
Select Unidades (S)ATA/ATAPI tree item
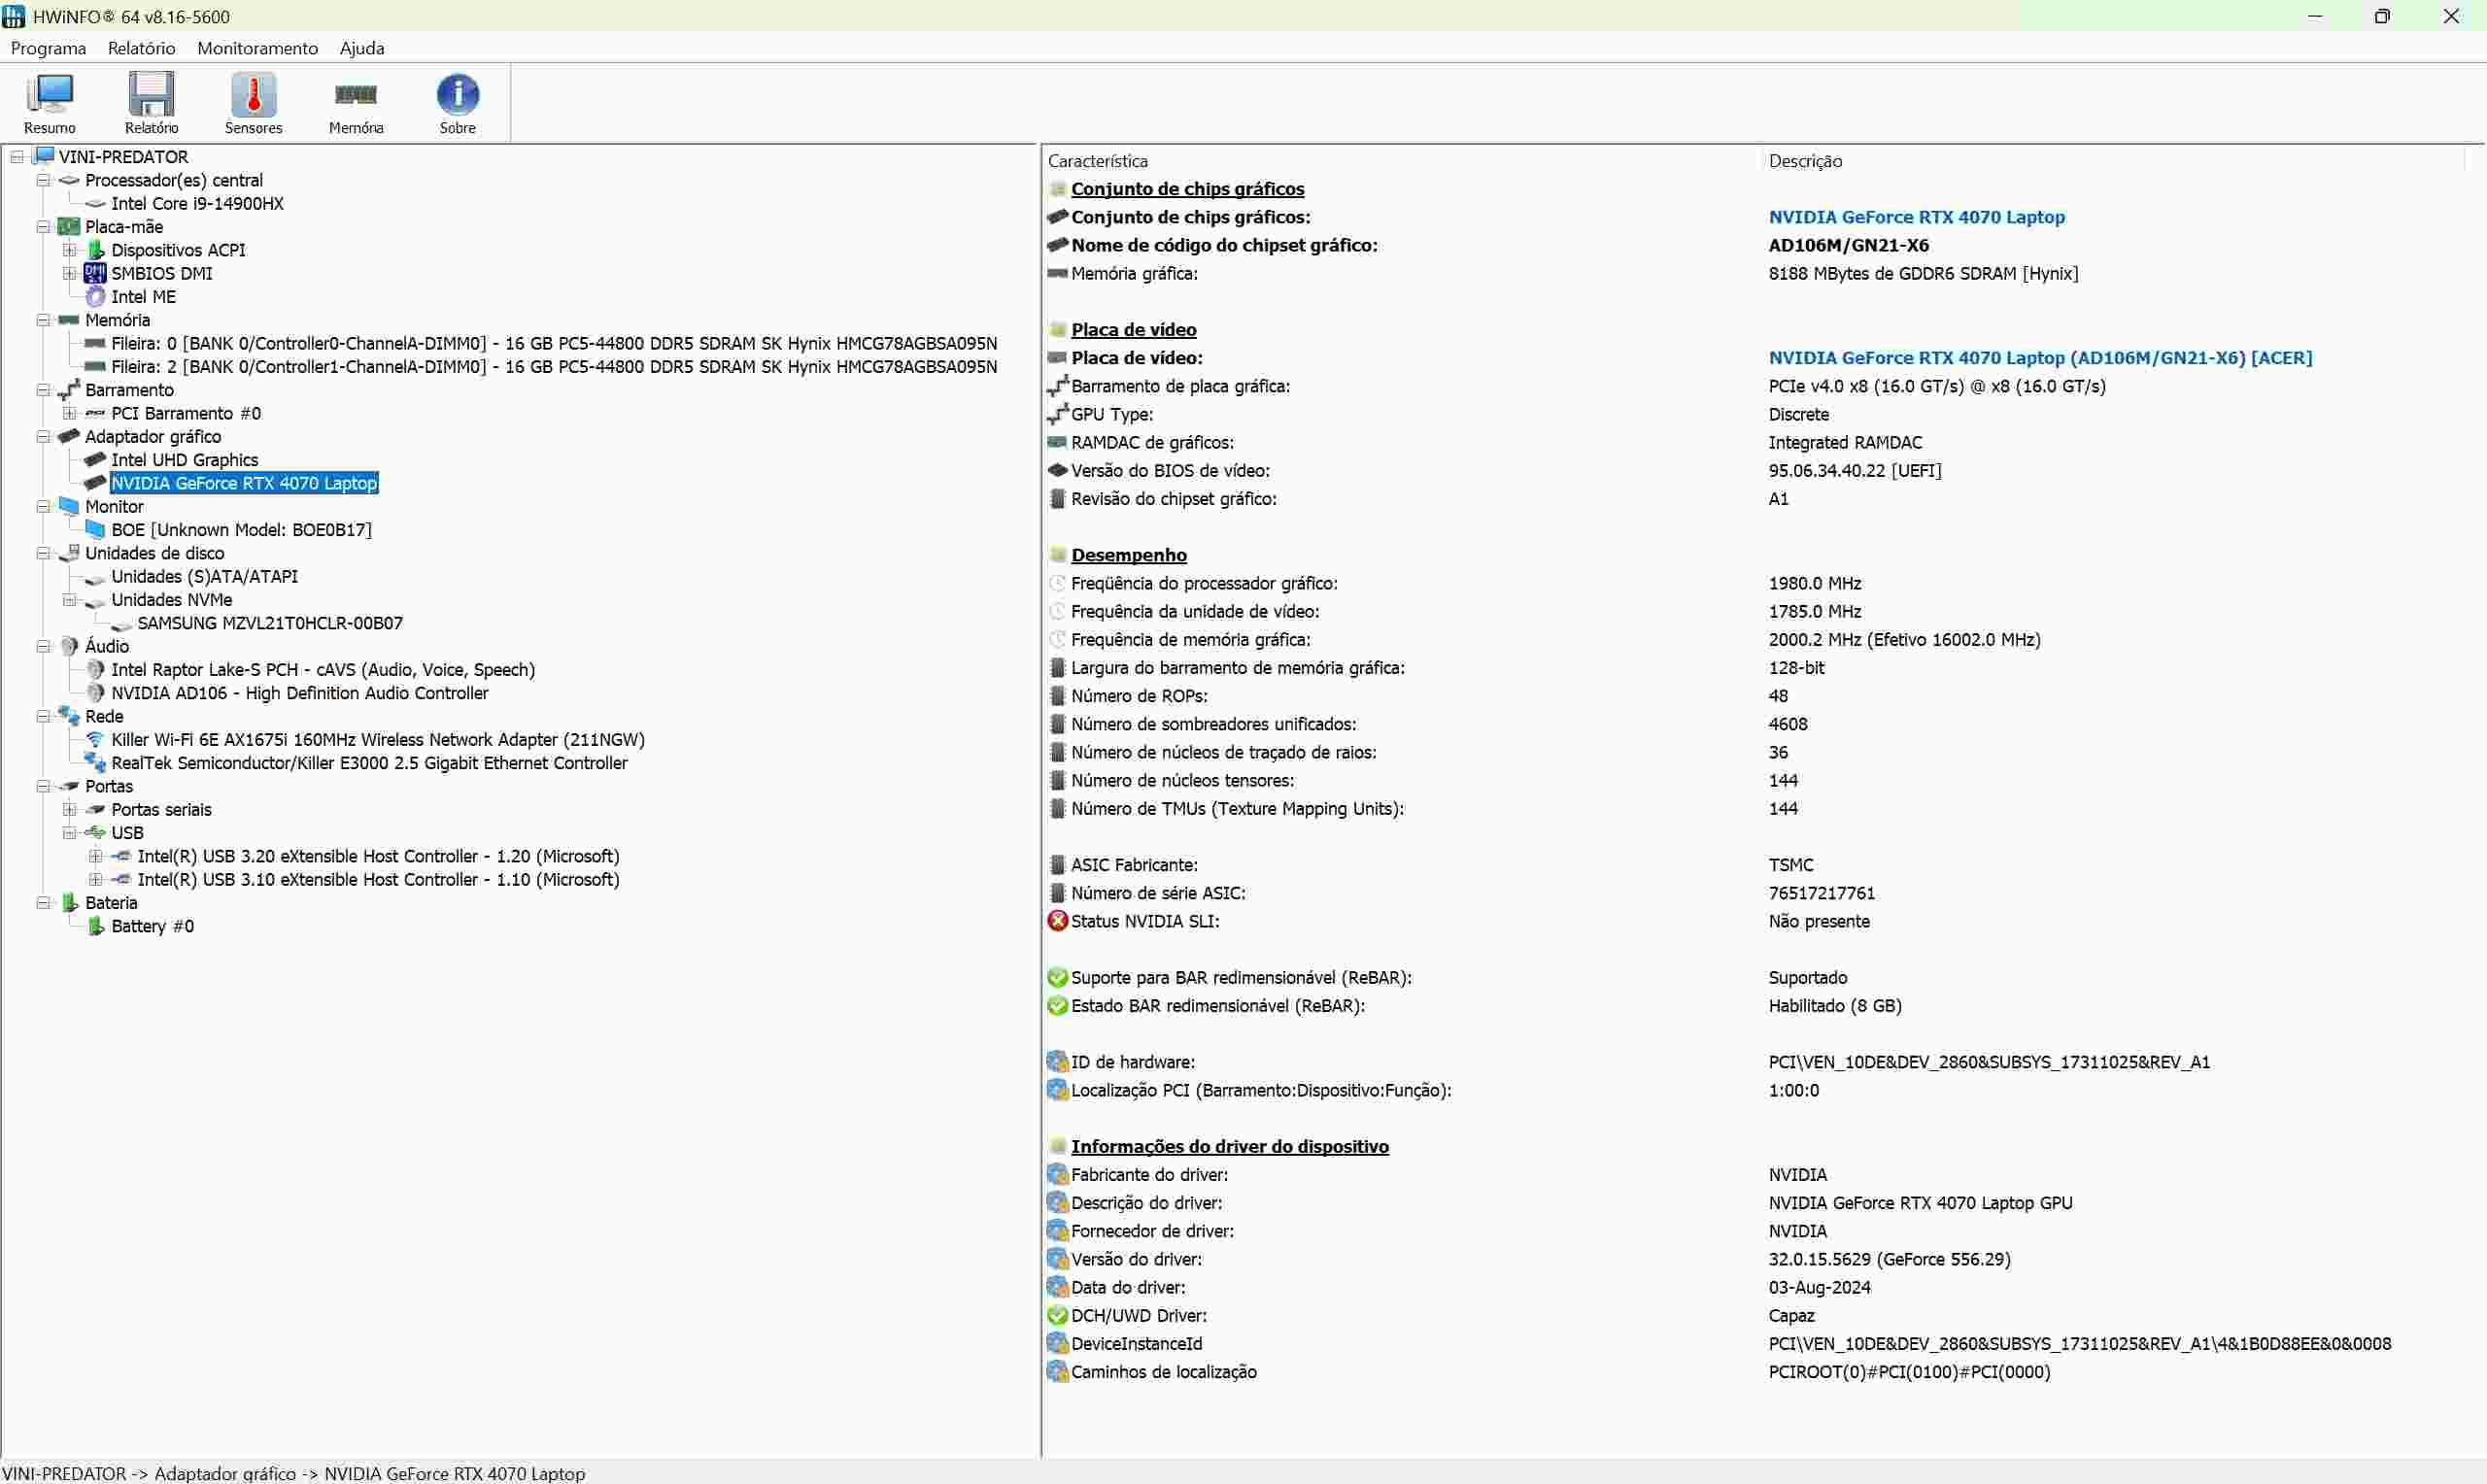[204, 576]
